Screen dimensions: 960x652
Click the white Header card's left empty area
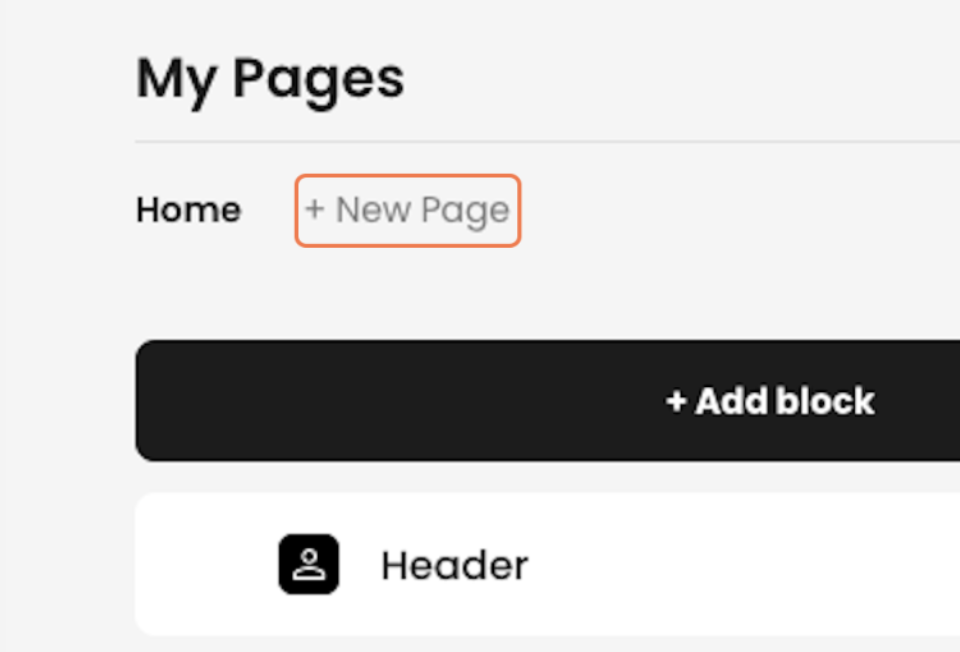(x=205, y=564)
